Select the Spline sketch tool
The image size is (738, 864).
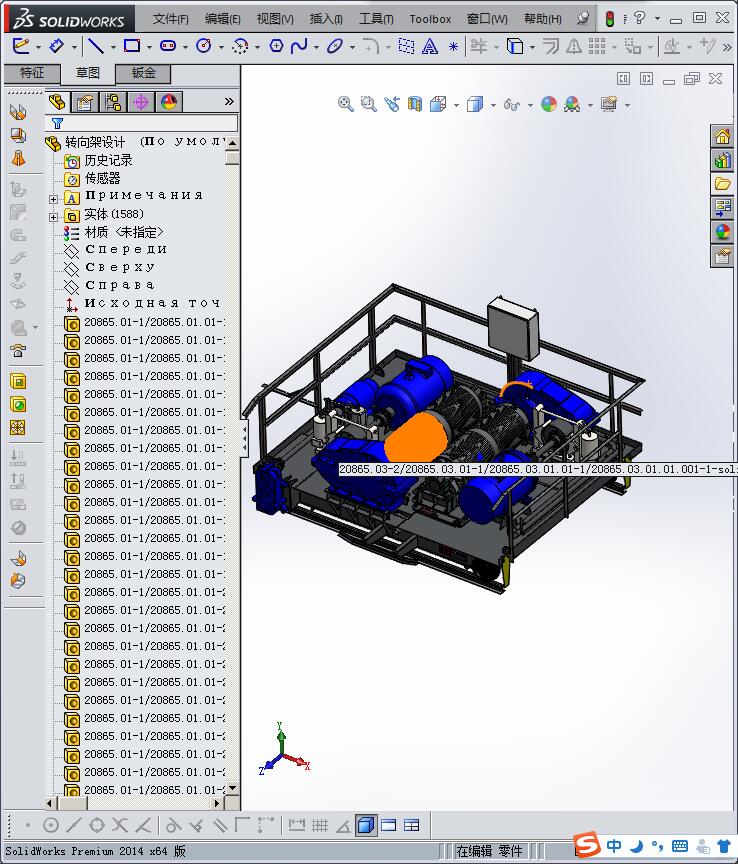pyautogui.click(x=299, y=46)
